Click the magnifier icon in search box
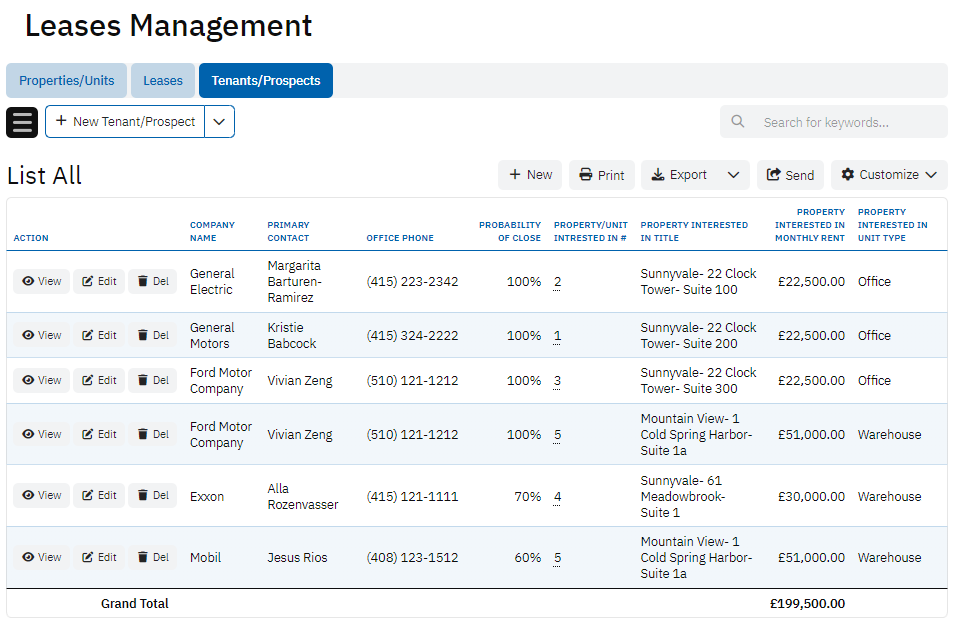Viewport: 953px width, 624px height. click(738, 122)
